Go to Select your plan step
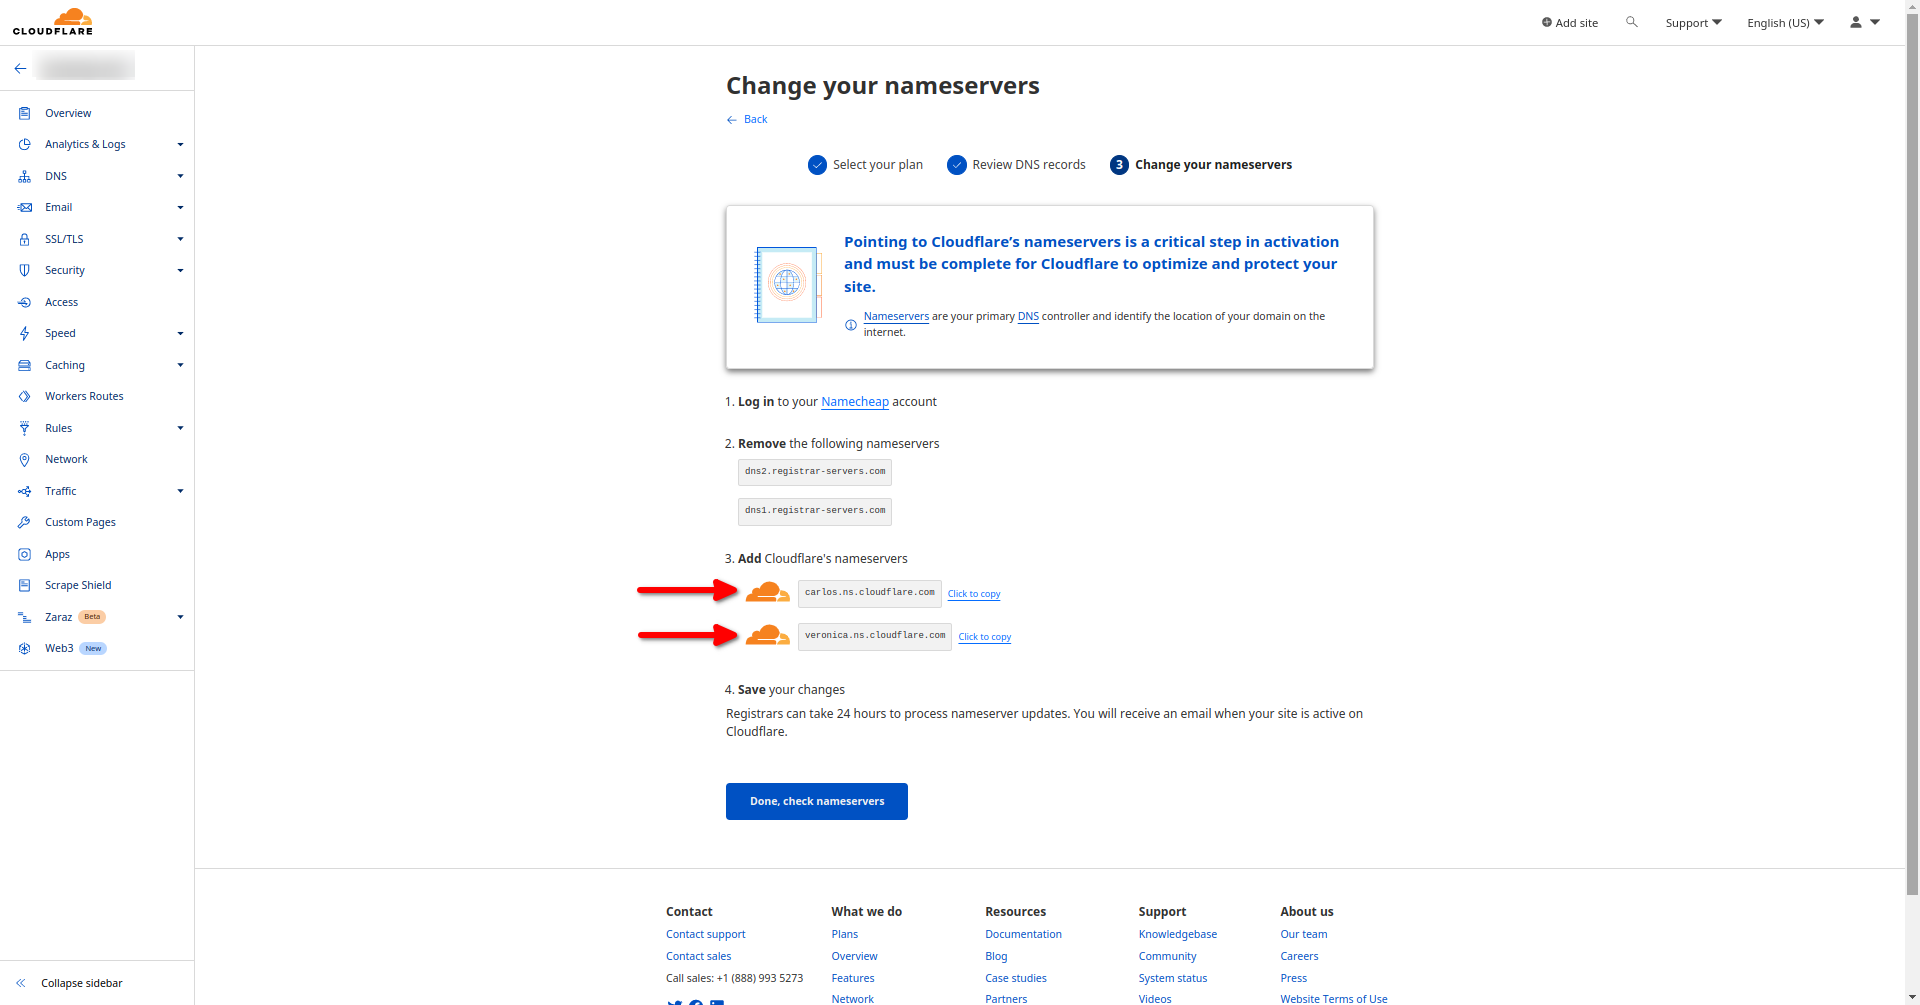Image resolution: width=1920 pixels, height=1005 pixels. [865, 165]
